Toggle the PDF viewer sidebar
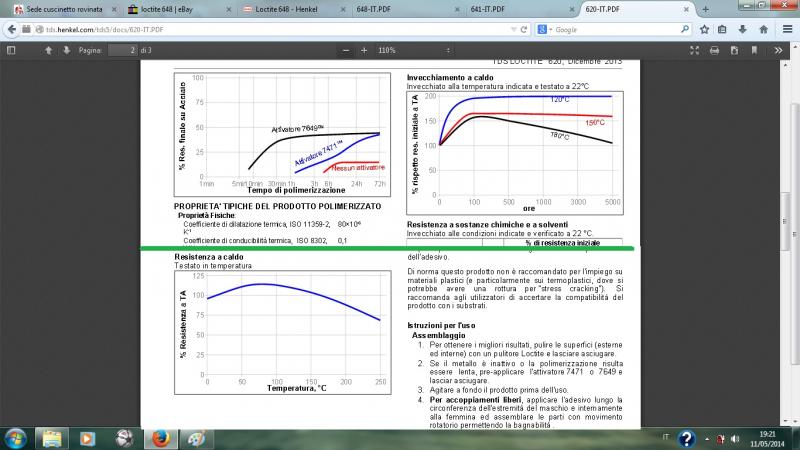Viewport: 800px width, 450px height. (11, 50)
